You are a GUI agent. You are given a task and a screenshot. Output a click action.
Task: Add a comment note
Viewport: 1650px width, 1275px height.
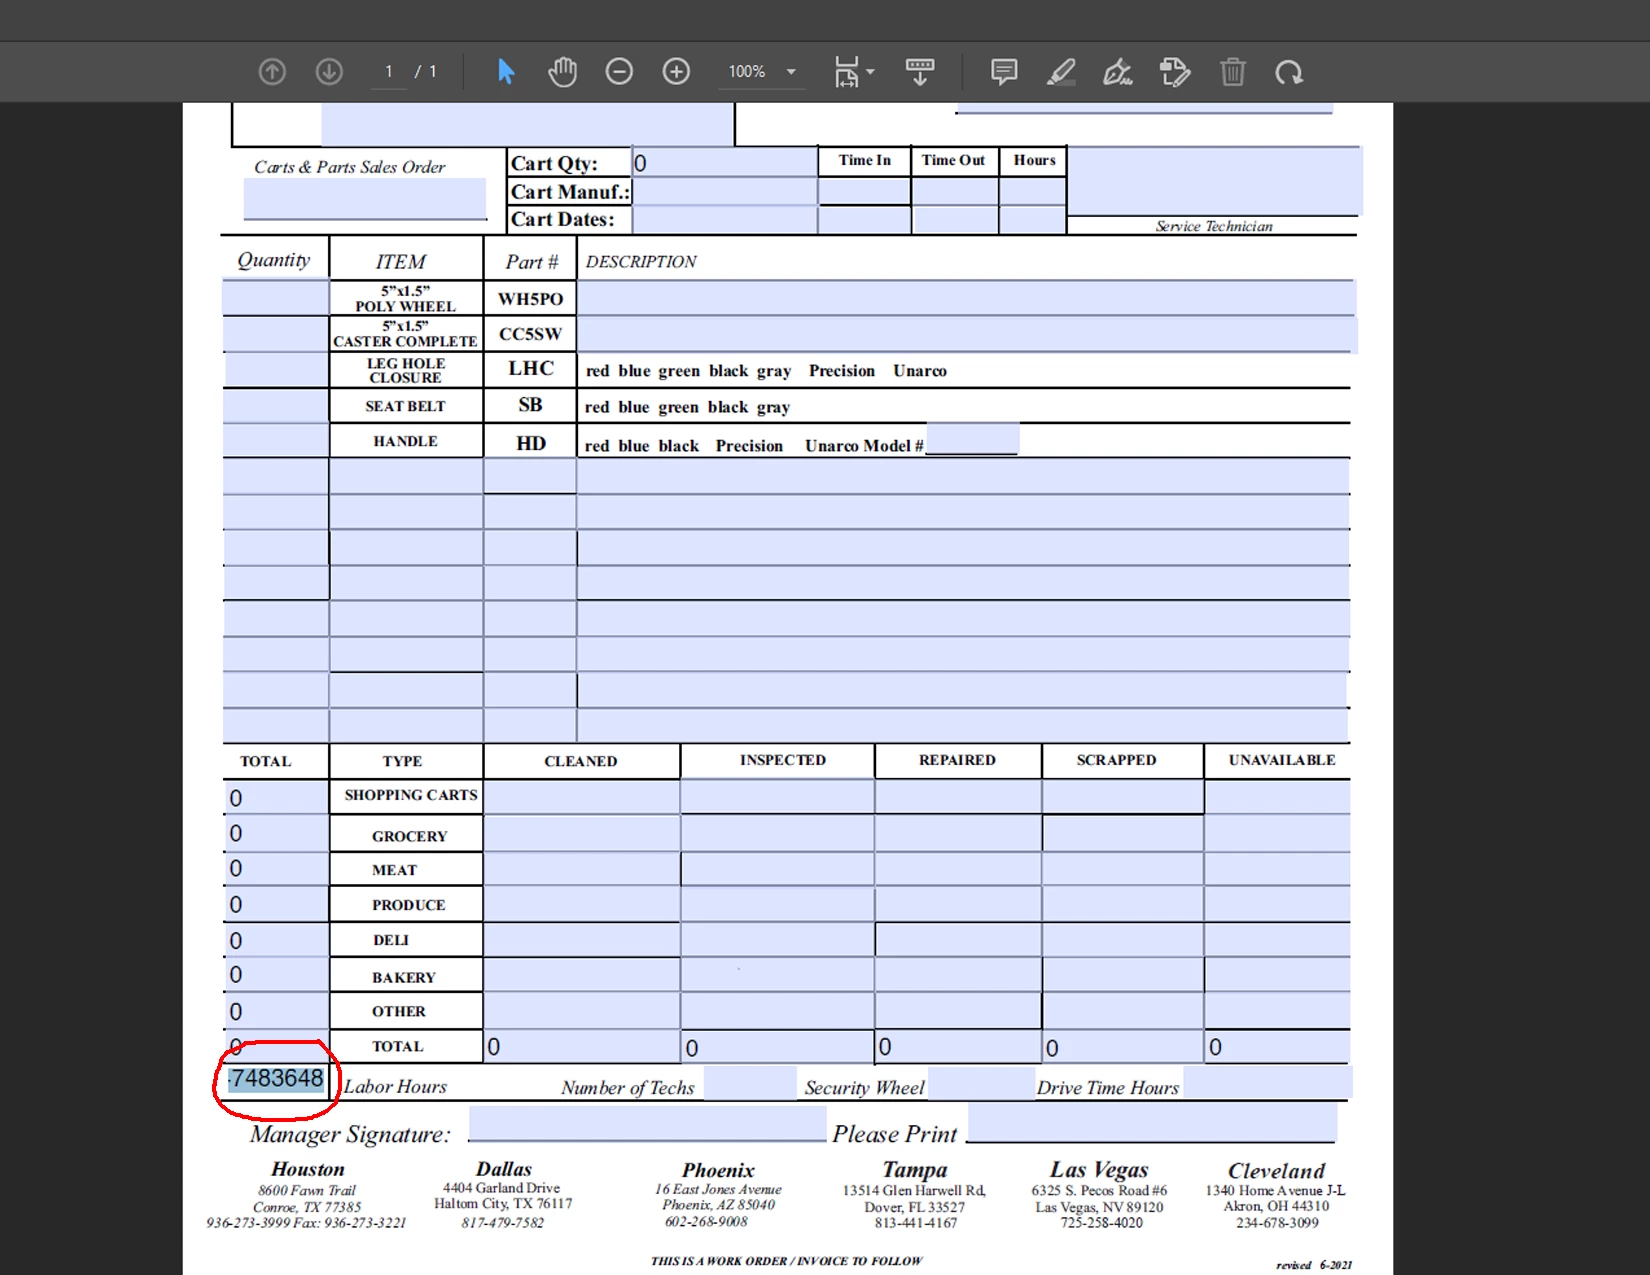[x=1004, y=72]
